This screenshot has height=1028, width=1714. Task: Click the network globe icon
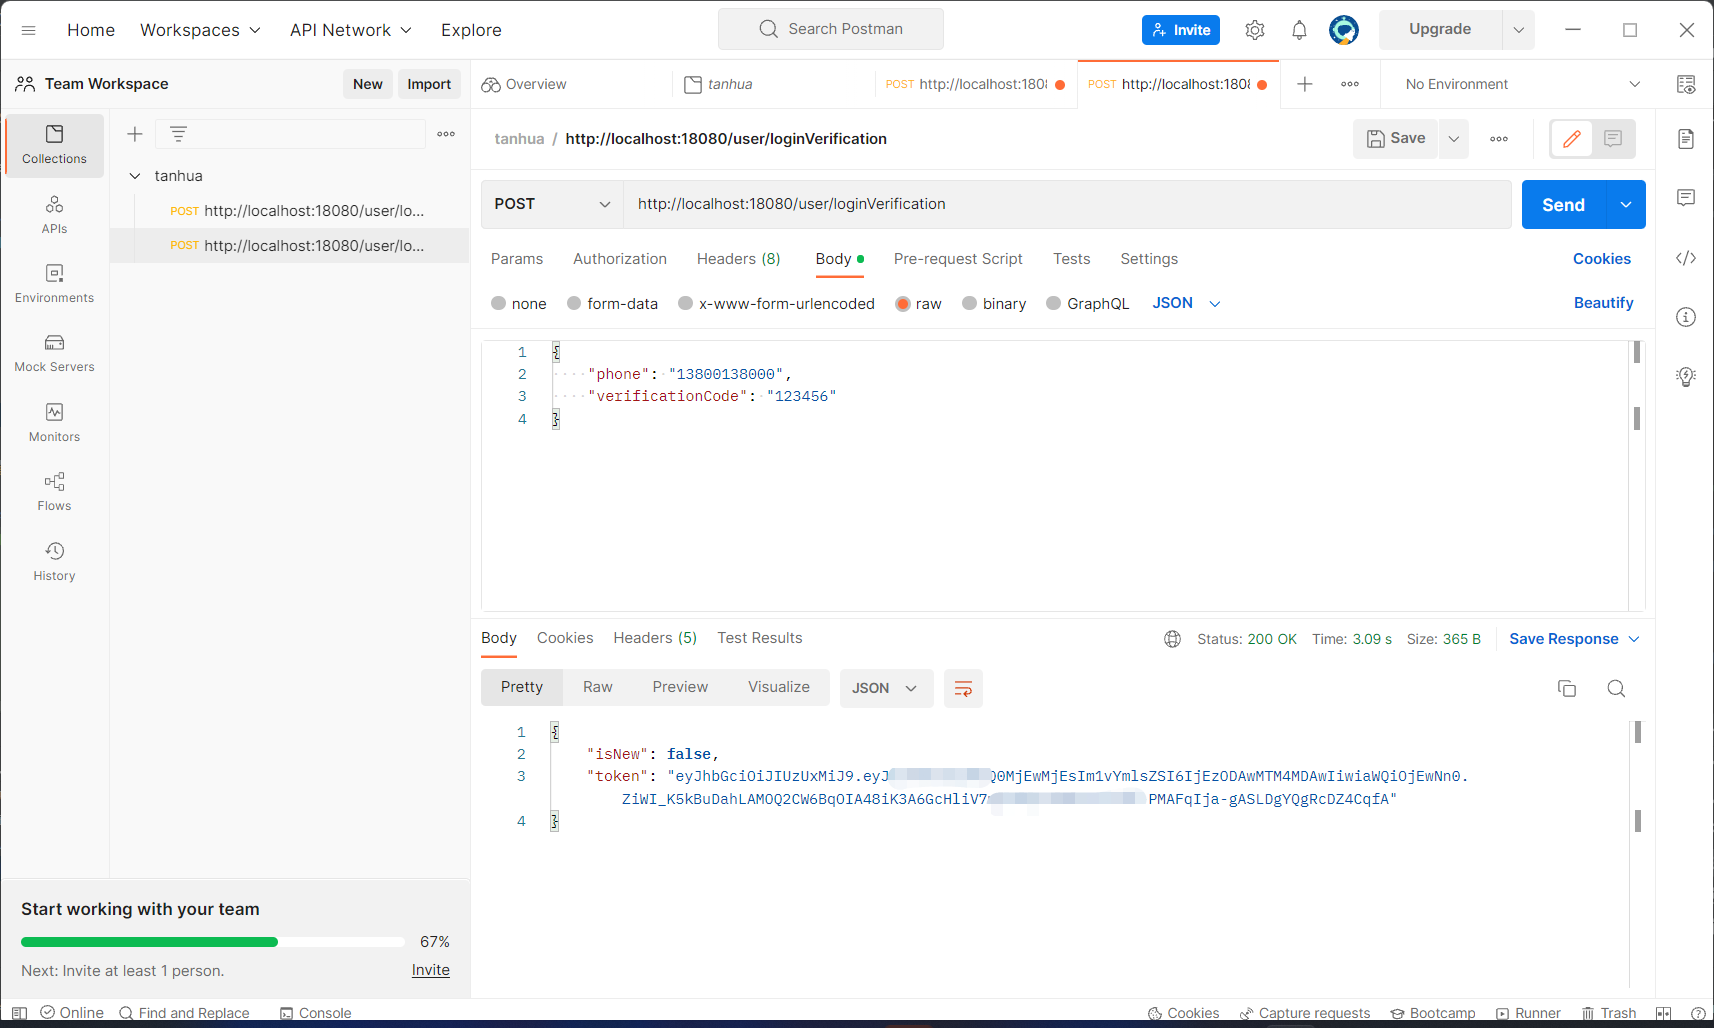(1173, 639)
